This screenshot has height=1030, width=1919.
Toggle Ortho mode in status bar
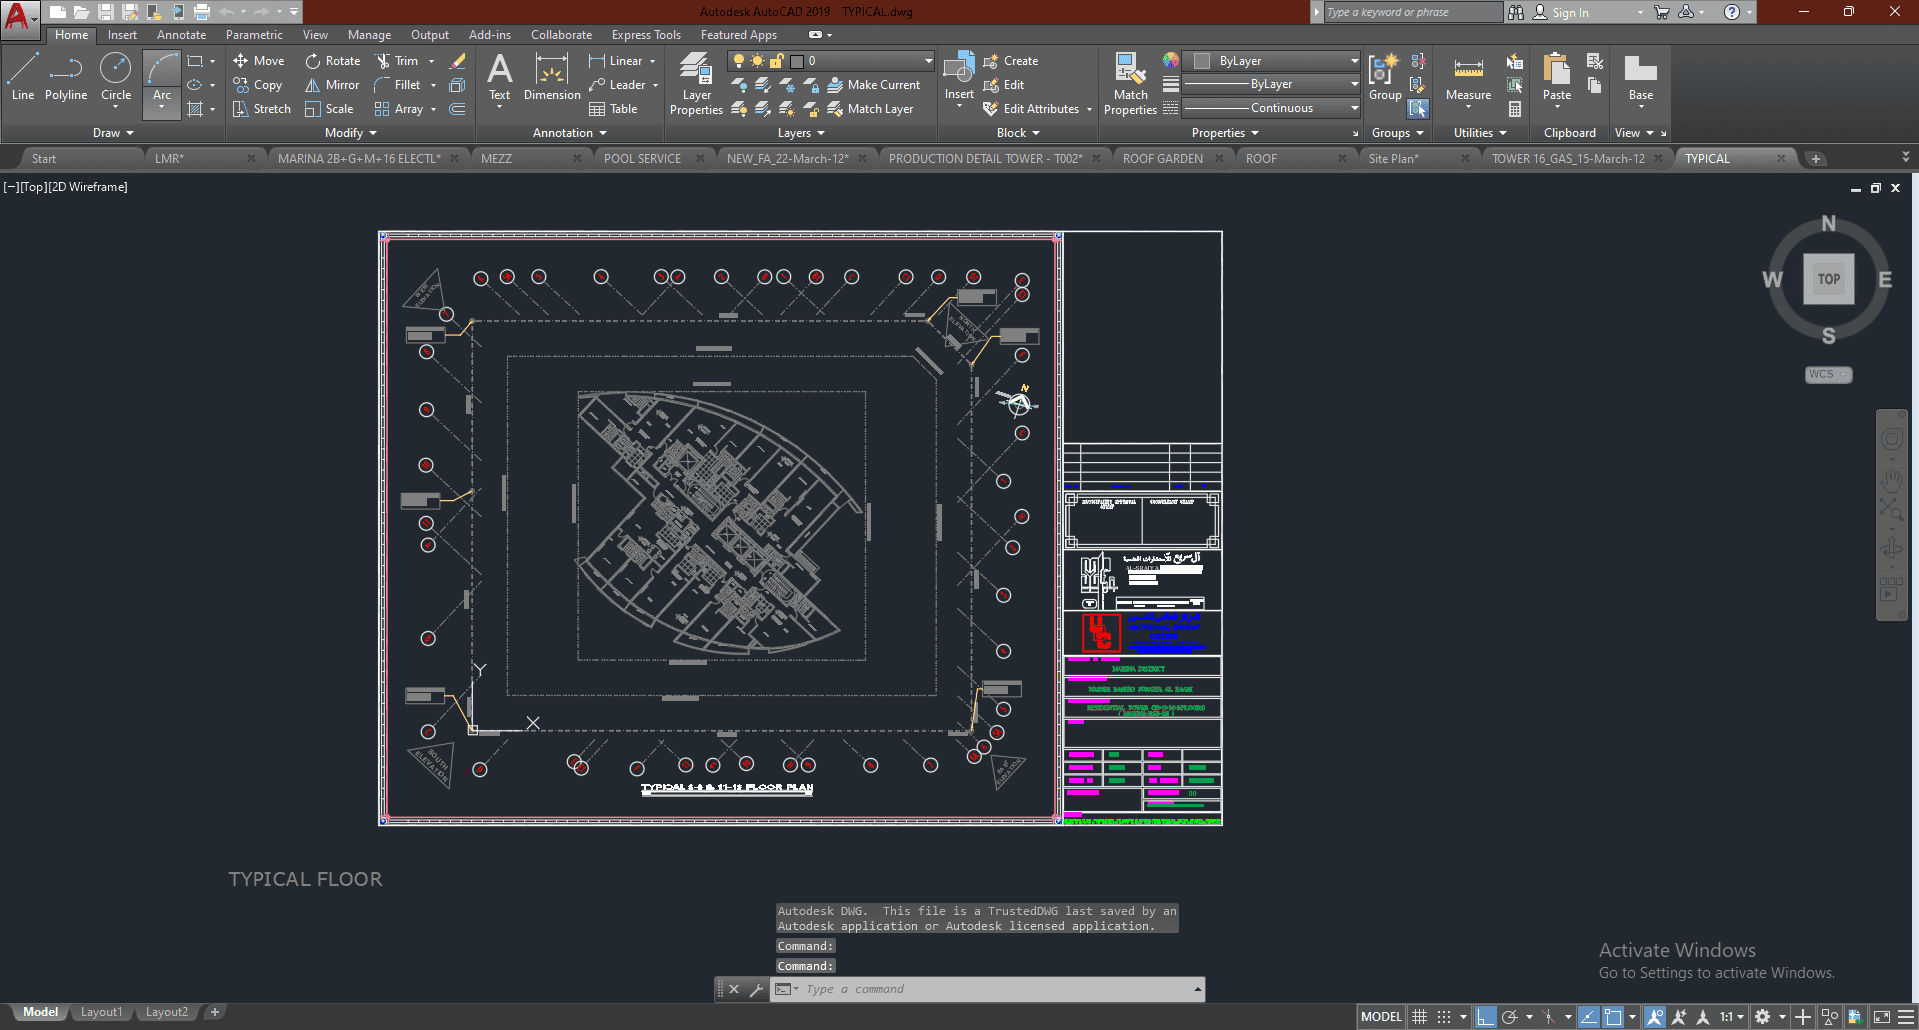click(1485, 1017)
